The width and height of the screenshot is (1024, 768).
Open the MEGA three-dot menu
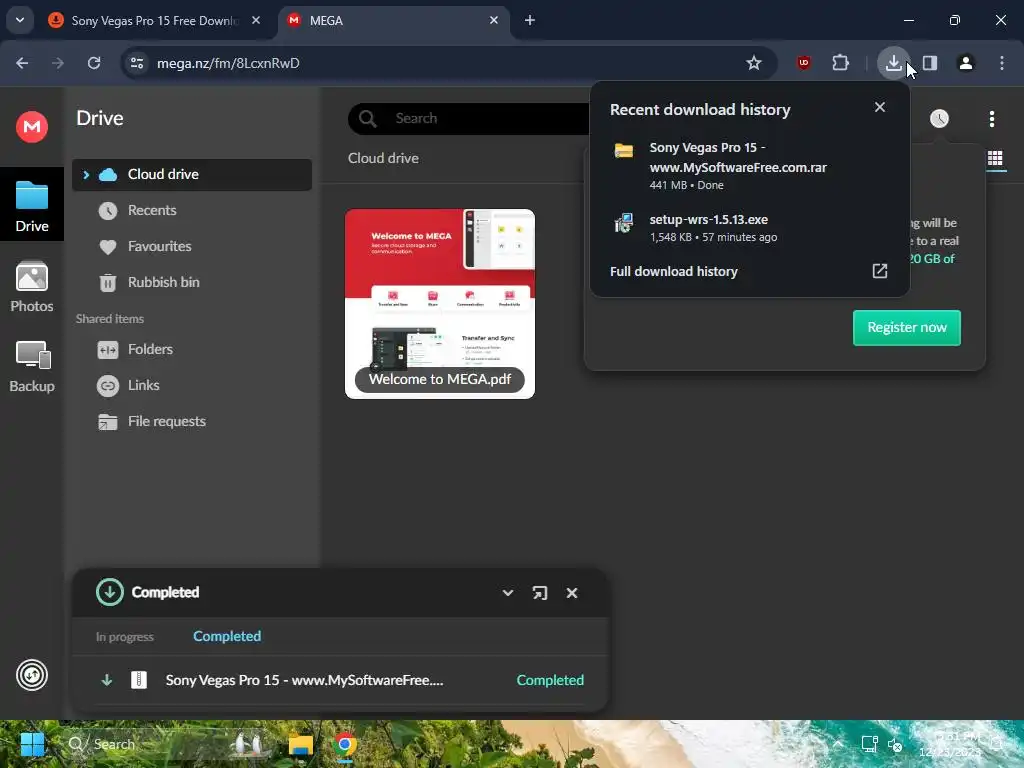991,119
